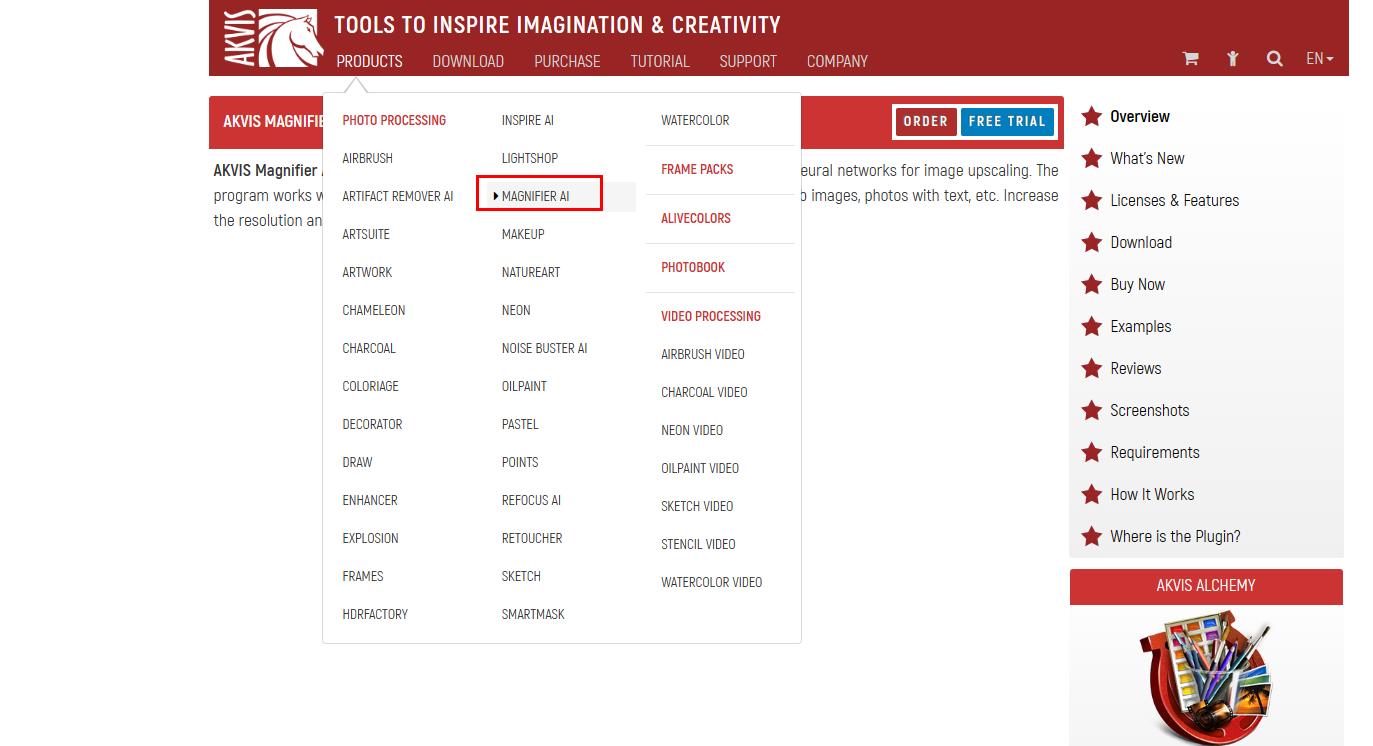This screenshot has width=1373, height=746.
Task: Select Charcoal Video product
Action: point(704,392)
